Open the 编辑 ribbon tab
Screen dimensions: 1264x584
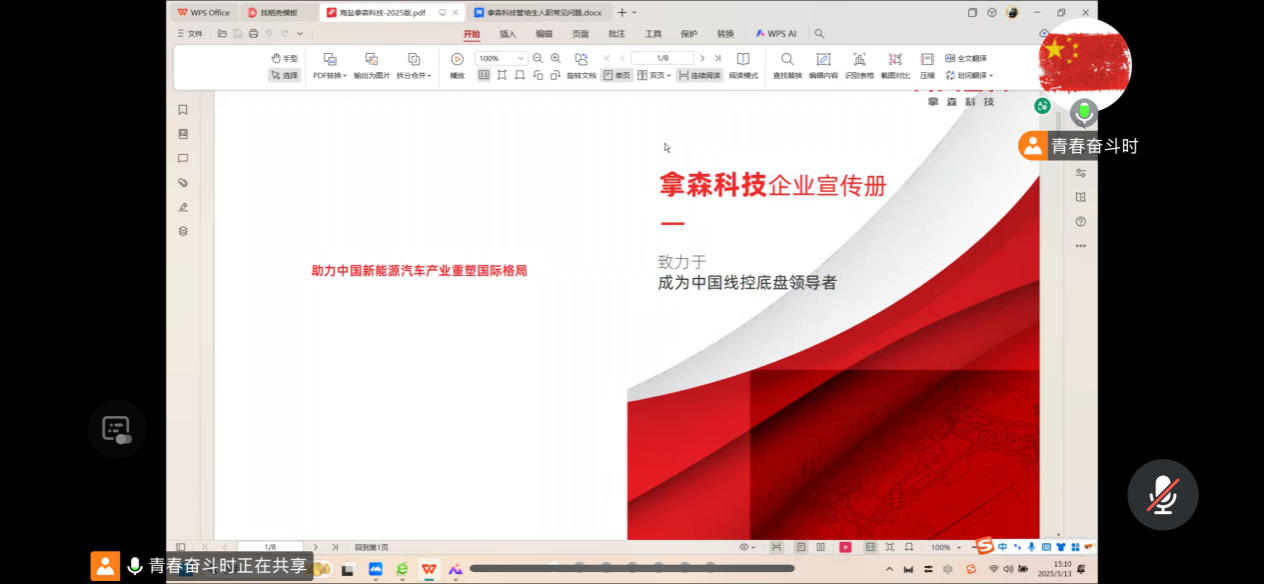click(544, 34)
